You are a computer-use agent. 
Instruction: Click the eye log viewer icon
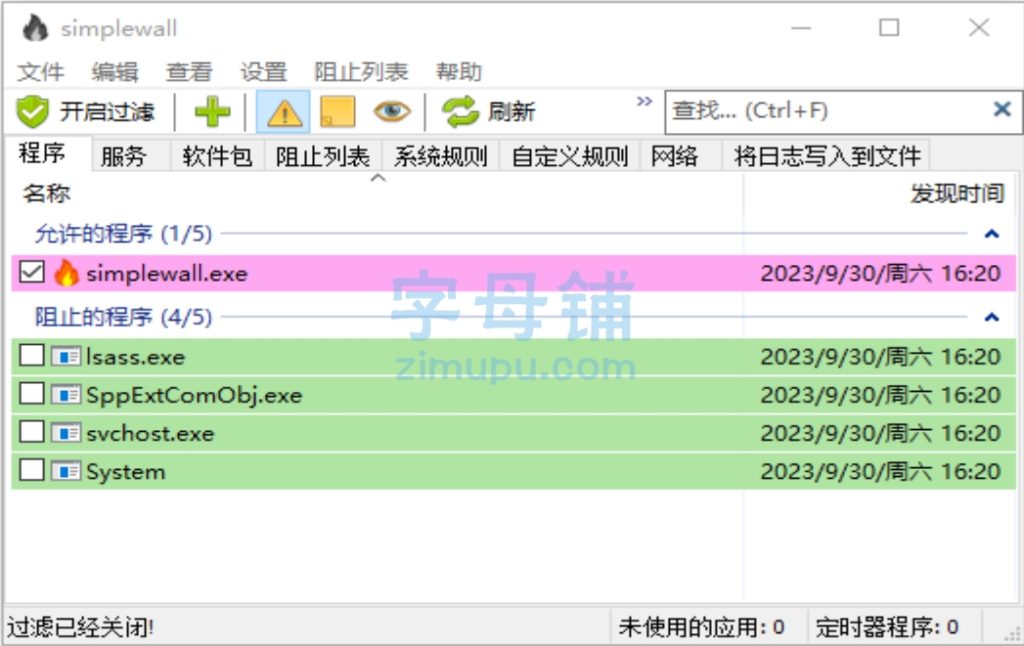click(x=392, y=112)
